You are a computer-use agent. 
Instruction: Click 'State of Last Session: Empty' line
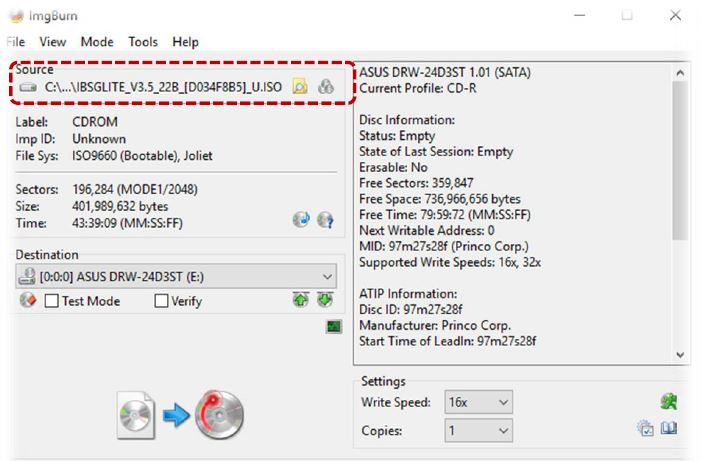(x=436, y=151)
